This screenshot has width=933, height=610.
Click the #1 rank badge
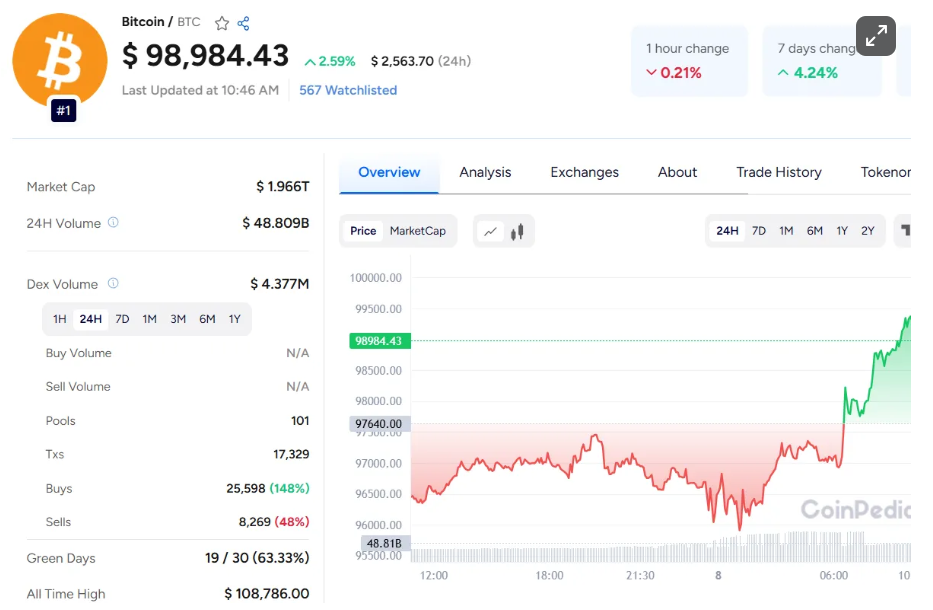[x=64, y=110]
